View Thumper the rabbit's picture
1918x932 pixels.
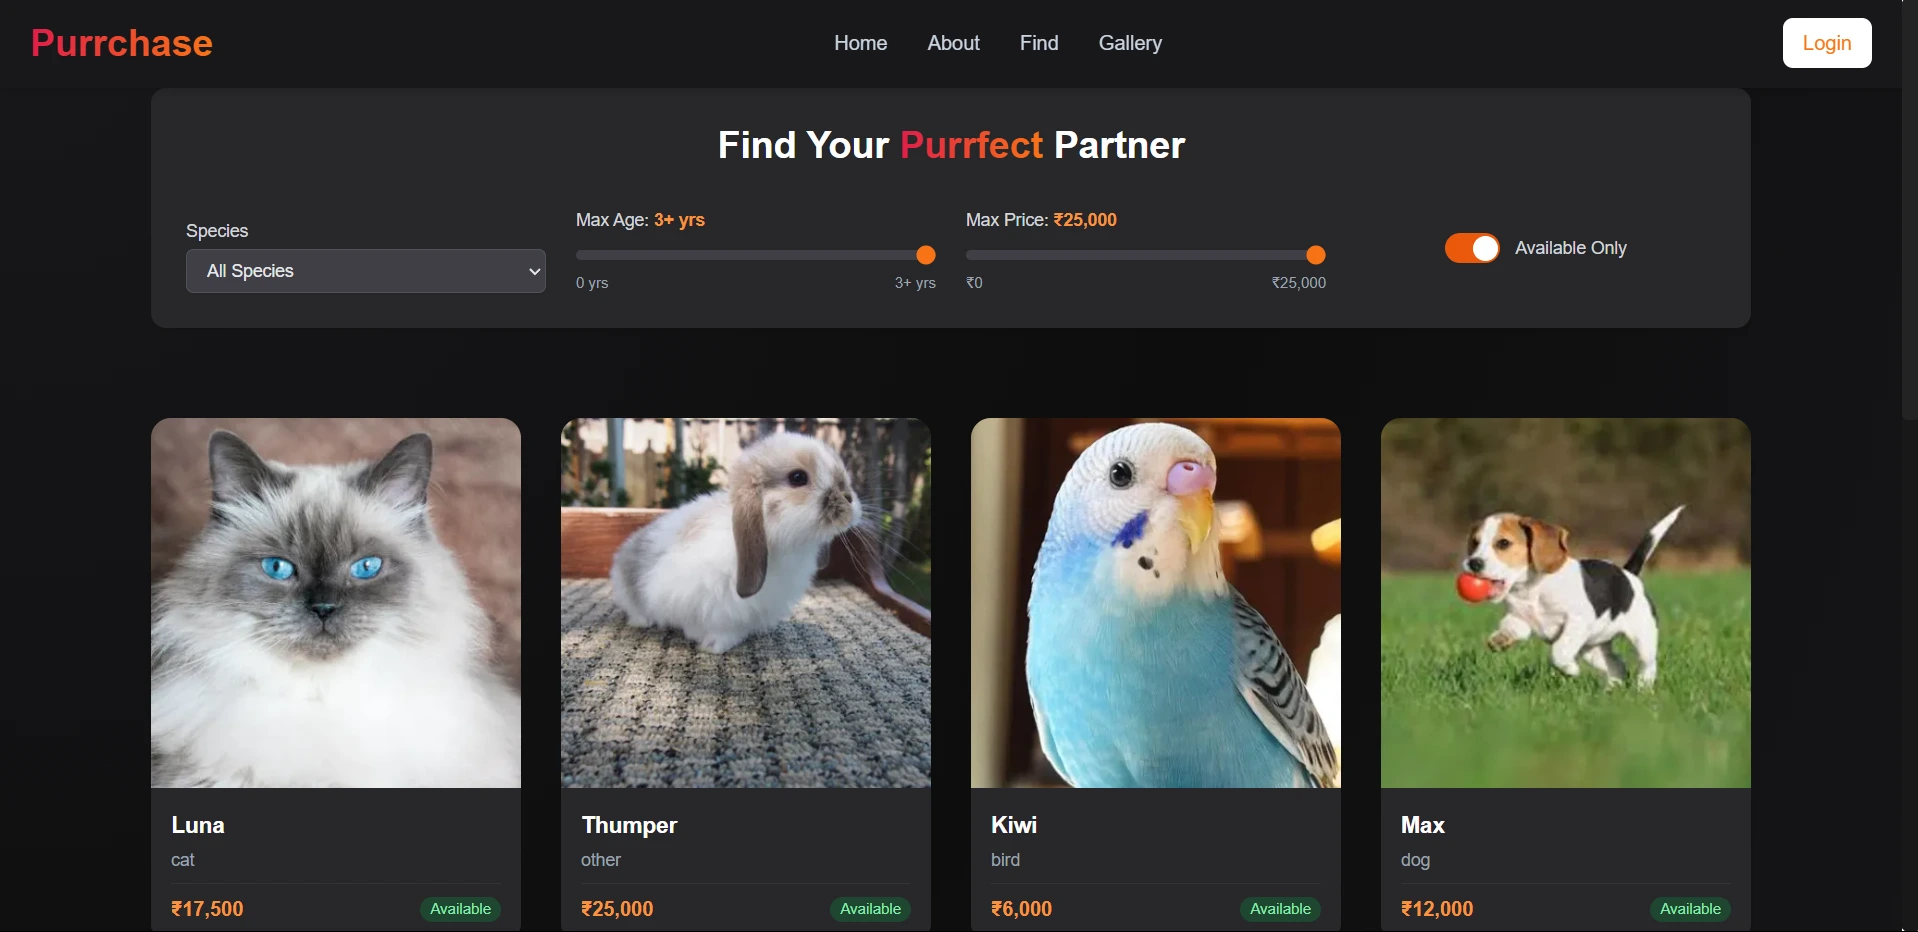coord(745,603)
